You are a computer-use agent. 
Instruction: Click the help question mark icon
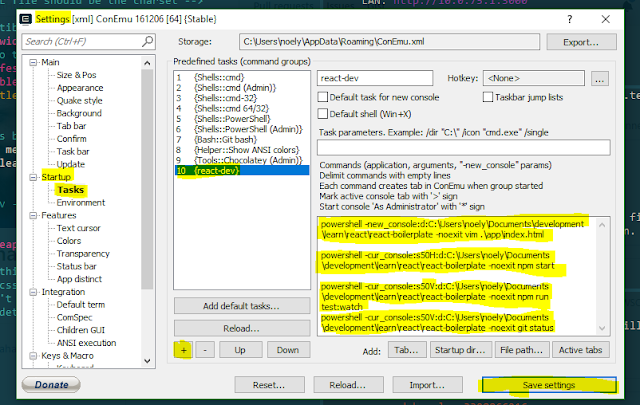point(569,19)
